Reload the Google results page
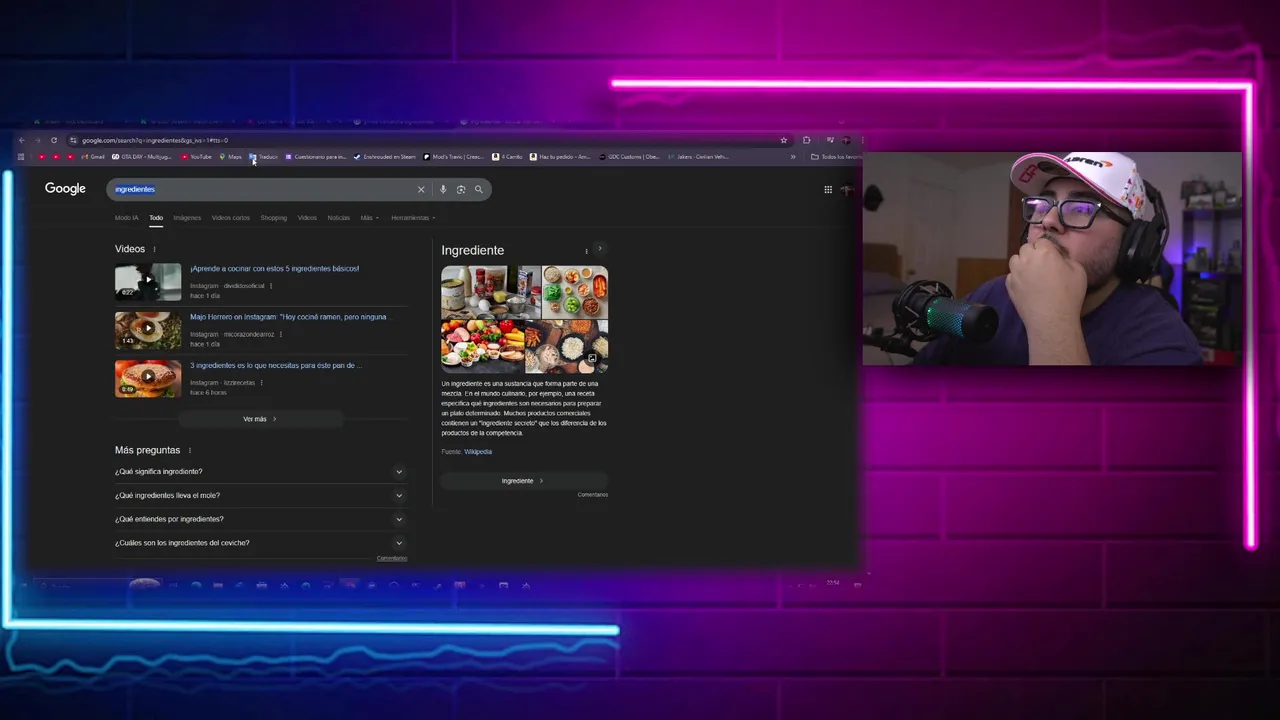The image size is (1280, 720). (x=54, y=140)
